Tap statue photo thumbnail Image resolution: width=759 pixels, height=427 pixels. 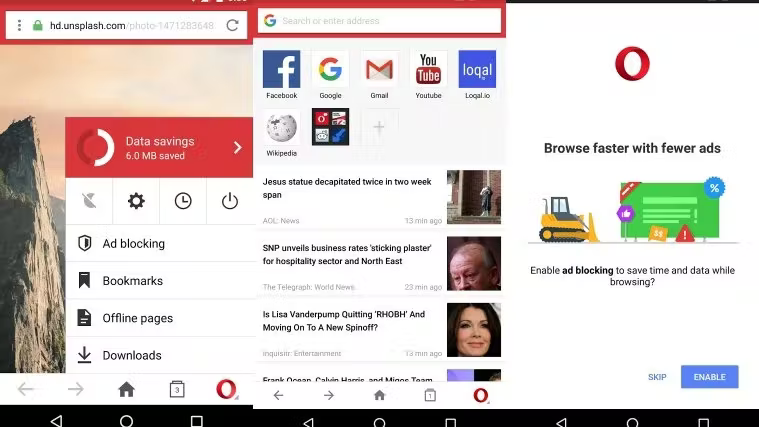(x=474, y=197)
